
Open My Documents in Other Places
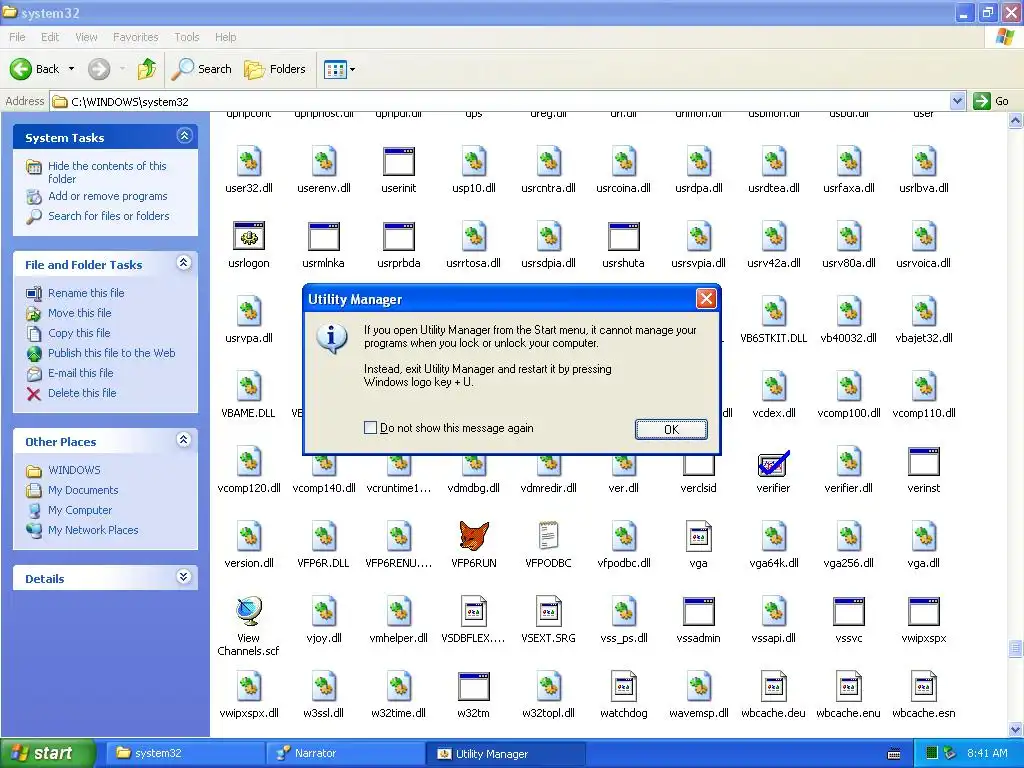tap(83, 490)
